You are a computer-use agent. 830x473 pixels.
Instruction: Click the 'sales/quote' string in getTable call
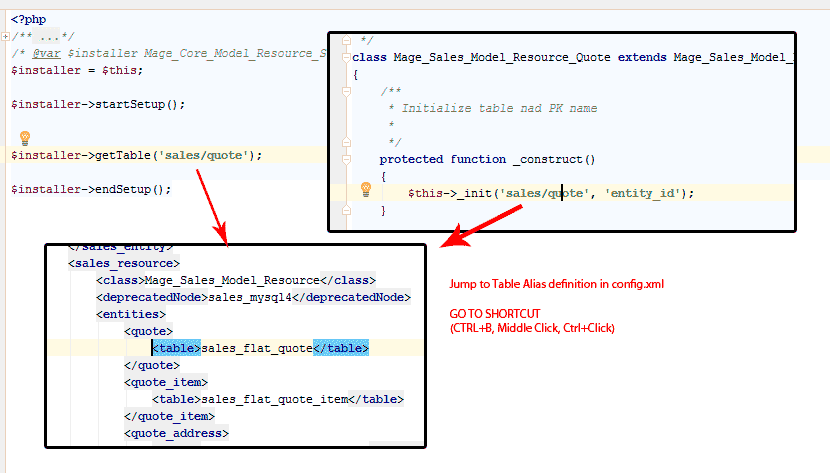tap(204, 156)
